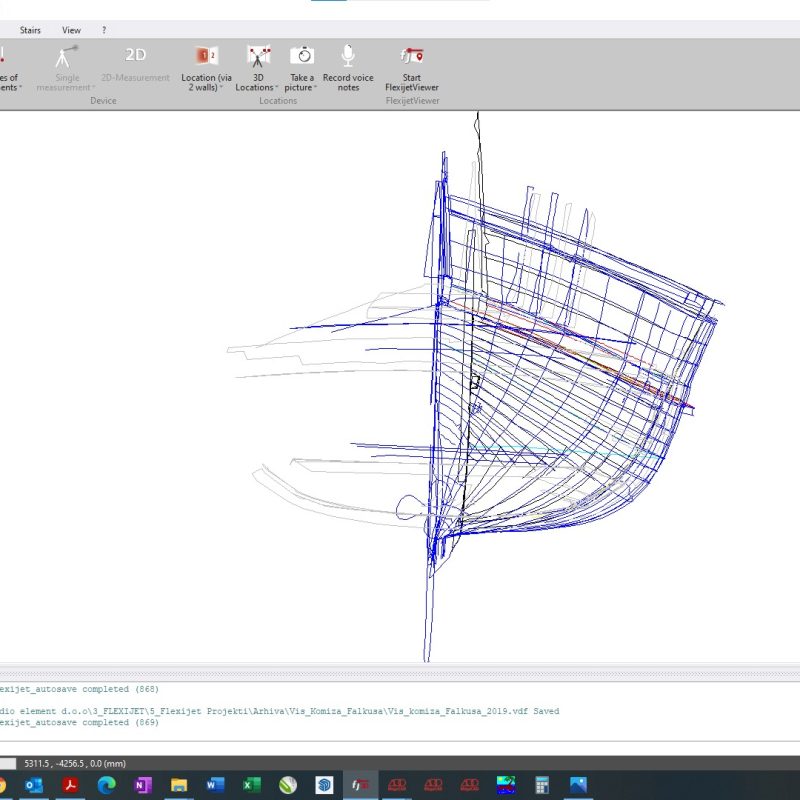Expand Location (via 2 walls) dropdown arrow
The image size is (800, 800).
(x=221, y=88)
